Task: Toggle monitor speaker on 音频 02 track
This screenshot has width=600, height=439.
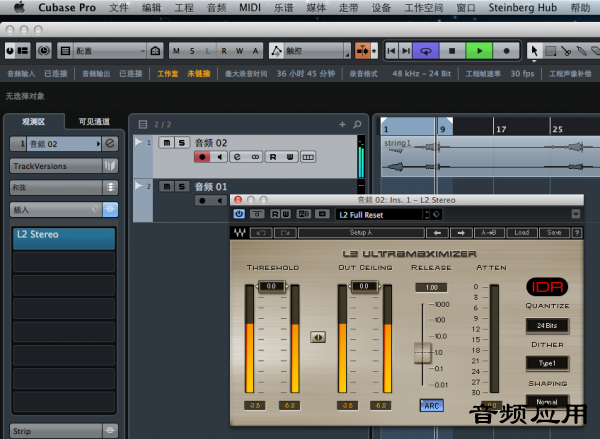Action: (220, 157)
